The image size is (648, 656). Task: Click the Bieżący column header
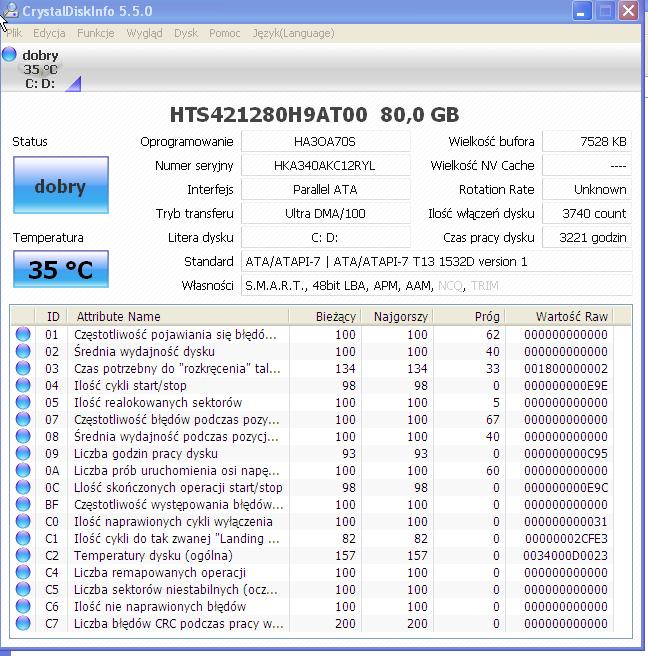tap(325, 316)
